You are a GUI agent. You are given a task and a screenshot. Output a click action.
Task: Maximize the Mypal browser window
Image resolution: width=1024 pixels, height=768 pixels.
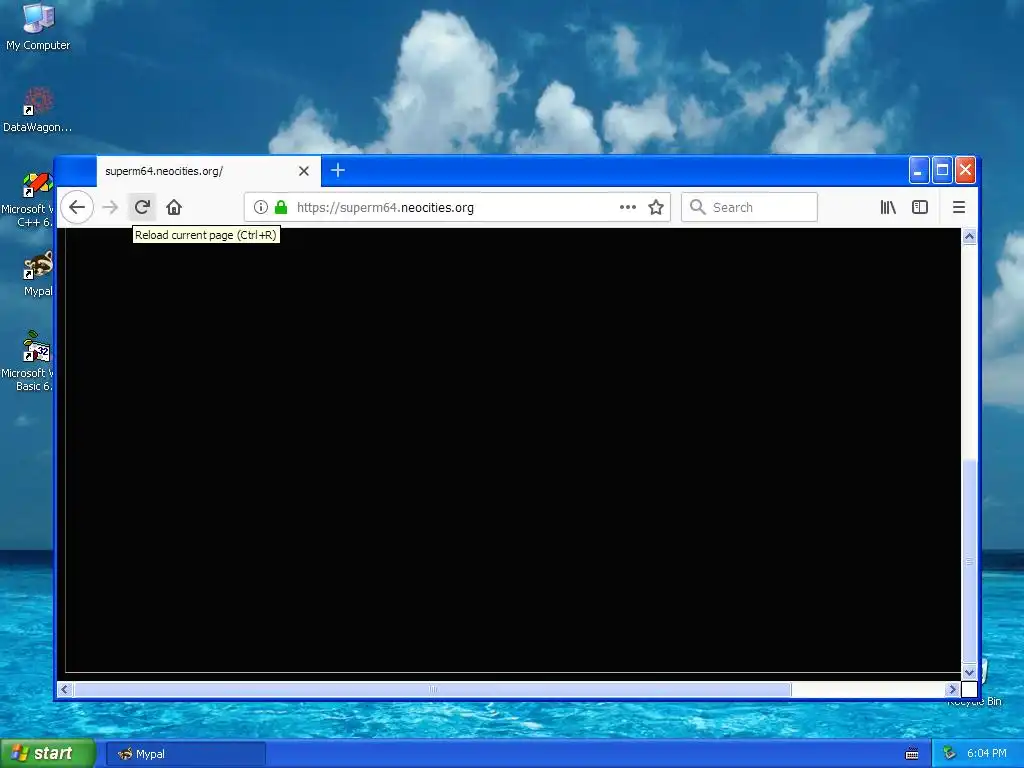click(942, 171)
